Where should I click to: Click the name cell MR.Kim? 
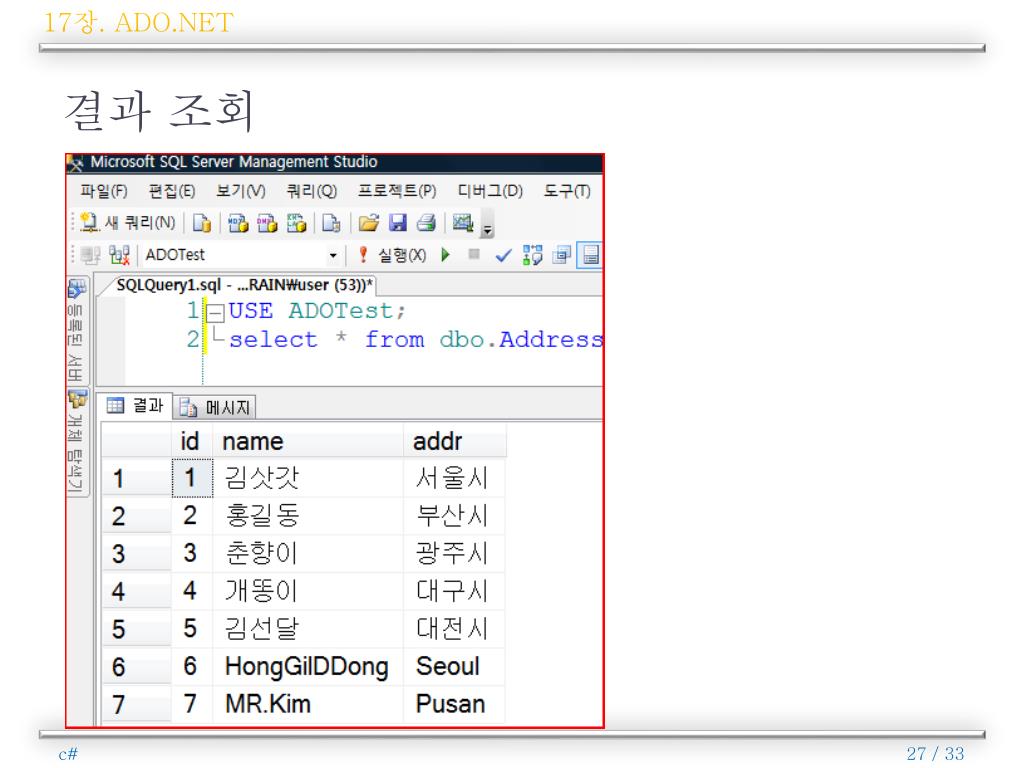coord(308,704)
